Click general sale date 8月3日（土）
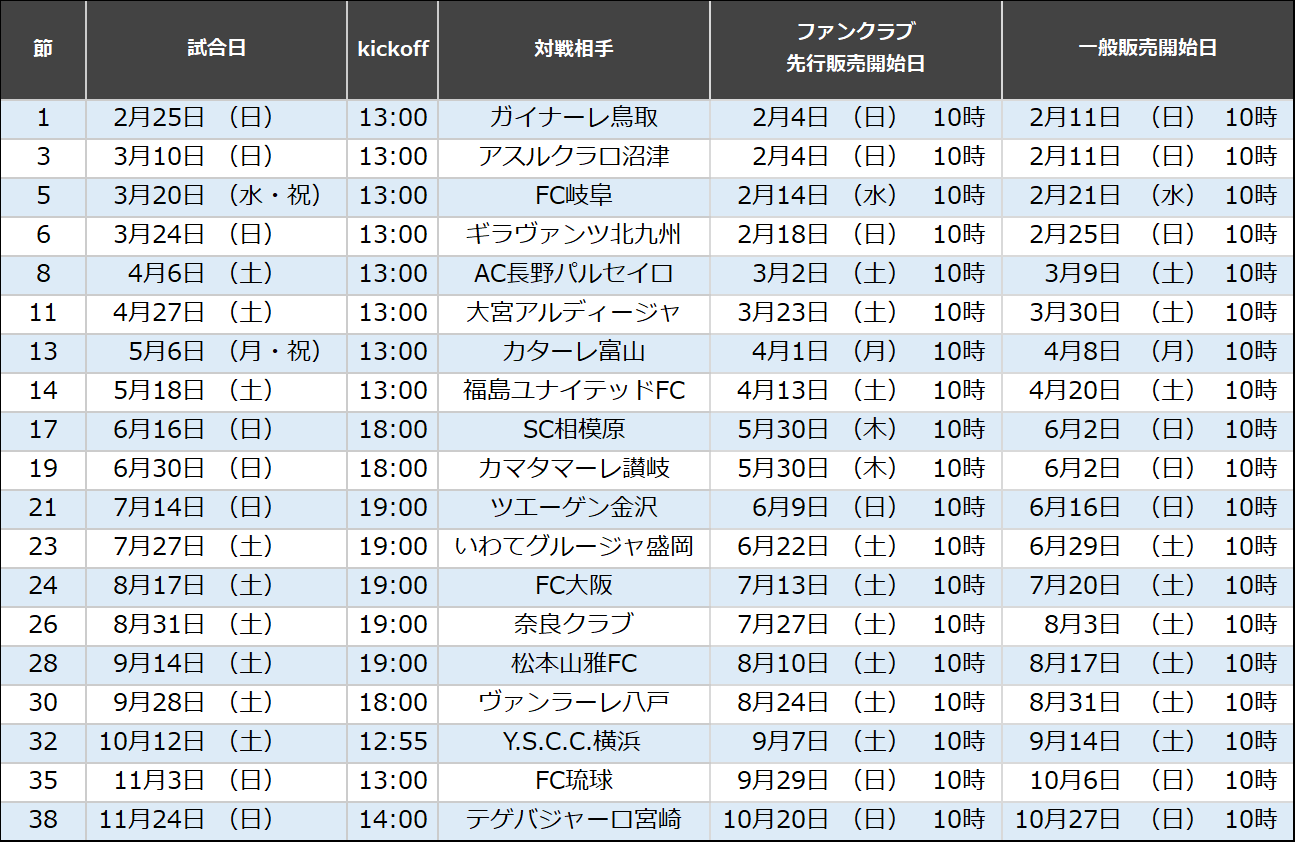The image size is (1296, 843). (1119, 625)
